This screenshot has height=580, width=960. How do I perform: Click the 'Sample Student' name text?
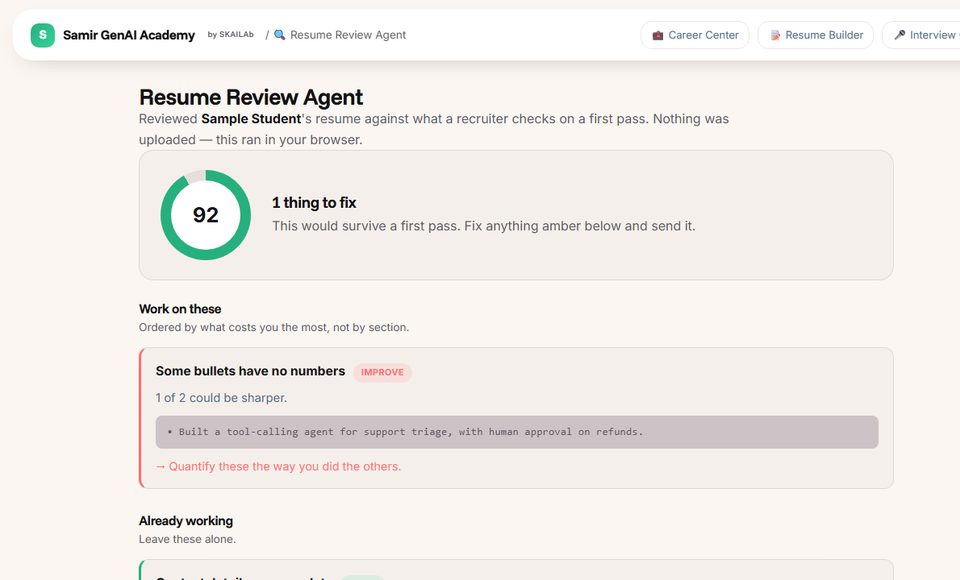(251, 119)
